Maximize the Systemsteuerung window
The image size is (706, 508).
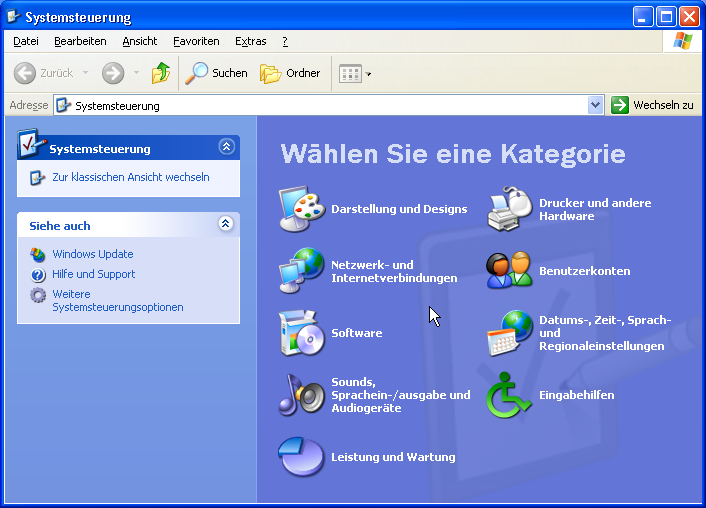666,17
